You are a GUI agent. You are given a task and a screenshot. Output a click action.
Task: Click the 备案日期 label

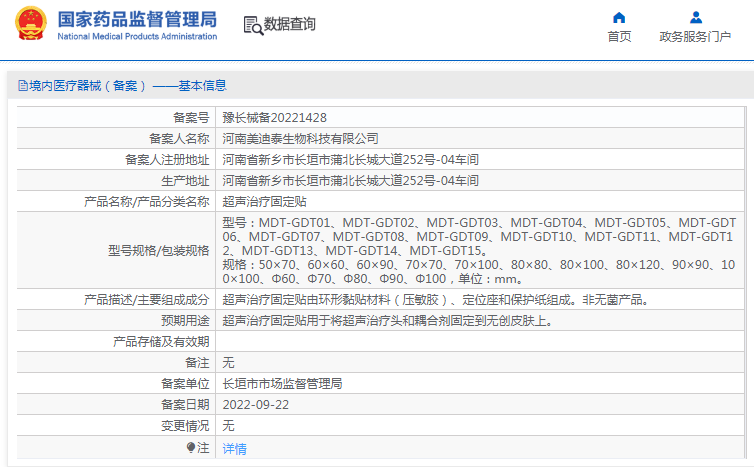coord(185,405)
